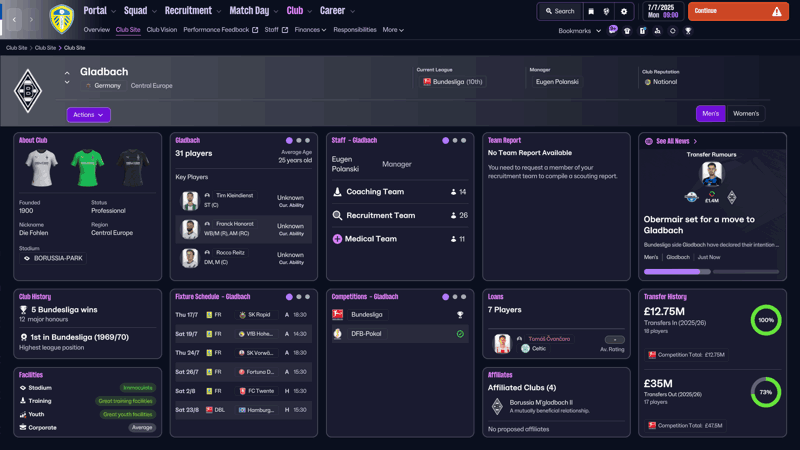Click Tim Kleindienst's player portrait

[x=190, y=201]
